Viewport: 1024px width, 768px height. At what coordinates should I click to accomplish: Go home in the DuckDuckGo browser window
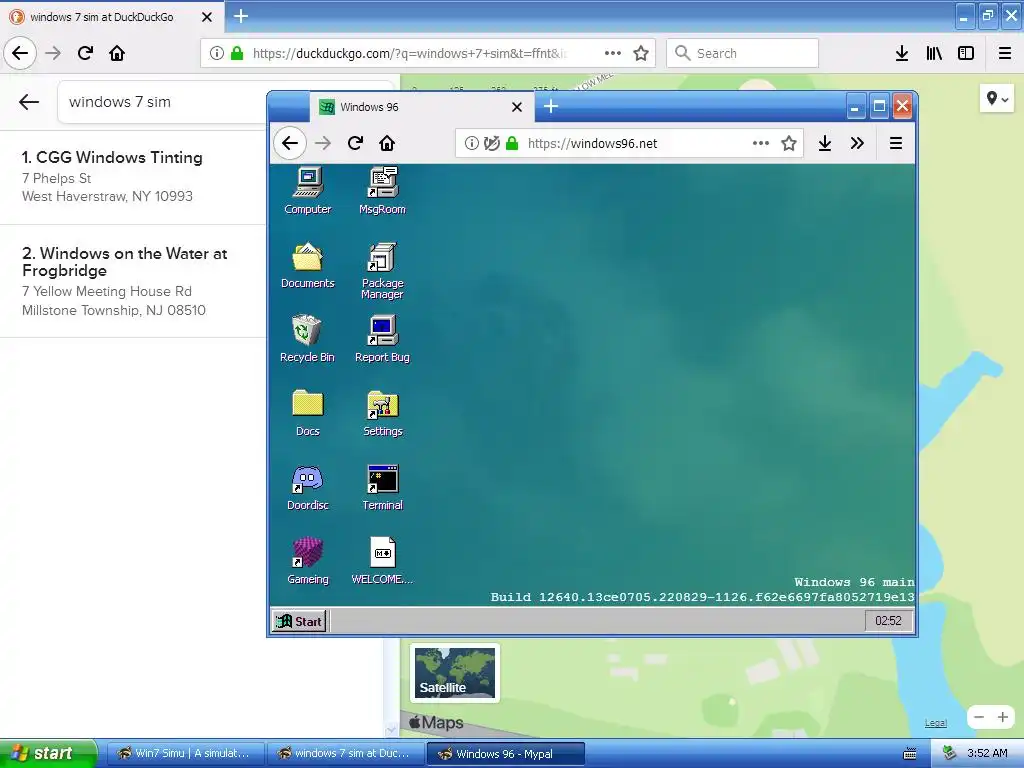[x=117, y=53]
